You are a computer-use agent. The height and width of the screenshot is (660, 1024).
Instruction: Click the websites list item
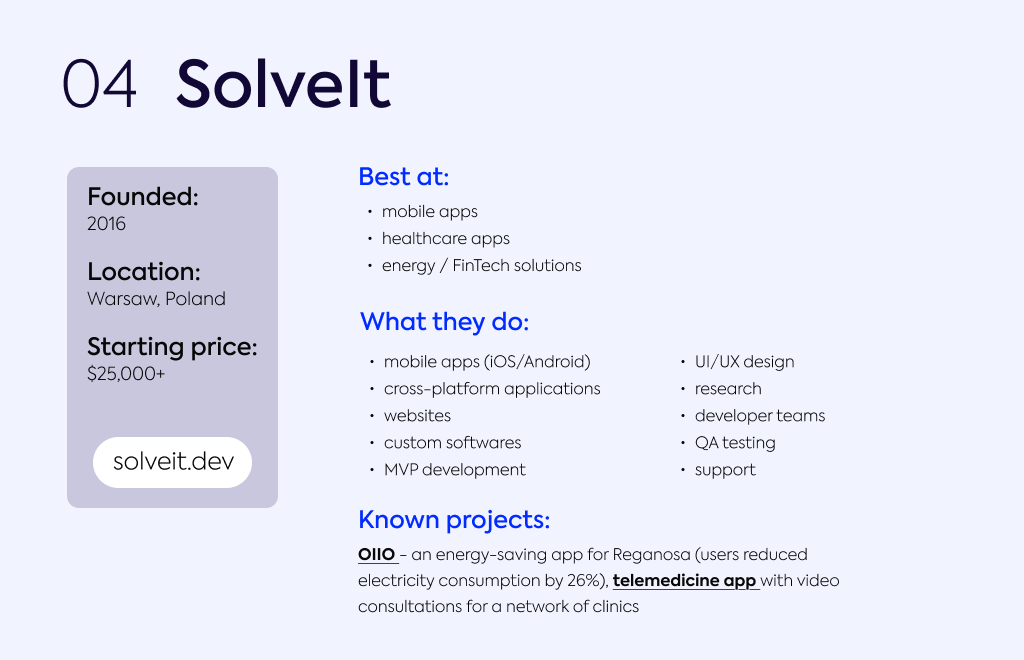pyautogui.click(x=417, y=416)
